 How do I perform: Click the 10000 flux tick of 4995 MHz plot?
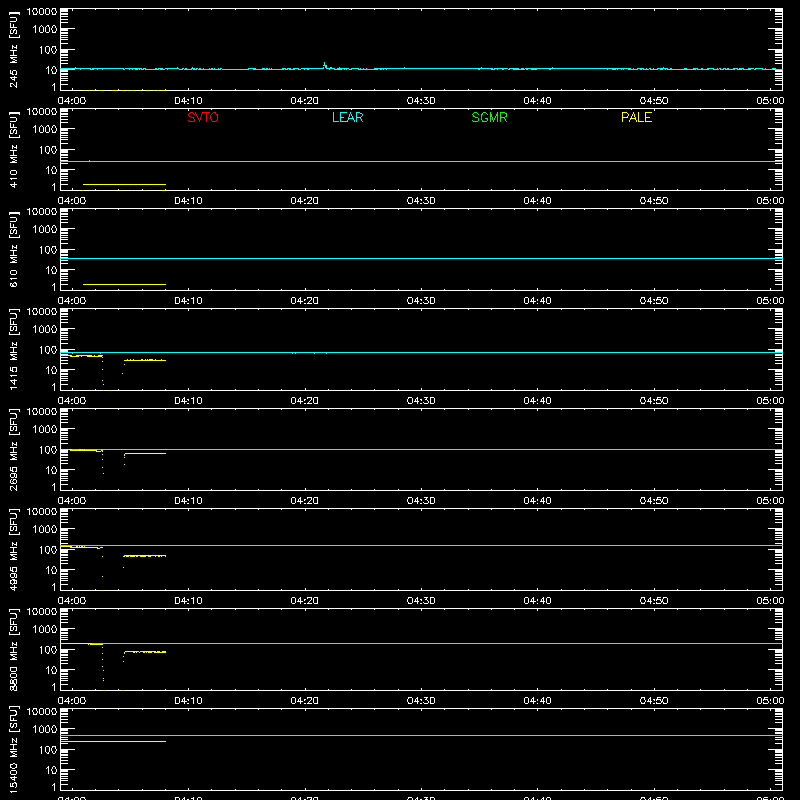42,512
